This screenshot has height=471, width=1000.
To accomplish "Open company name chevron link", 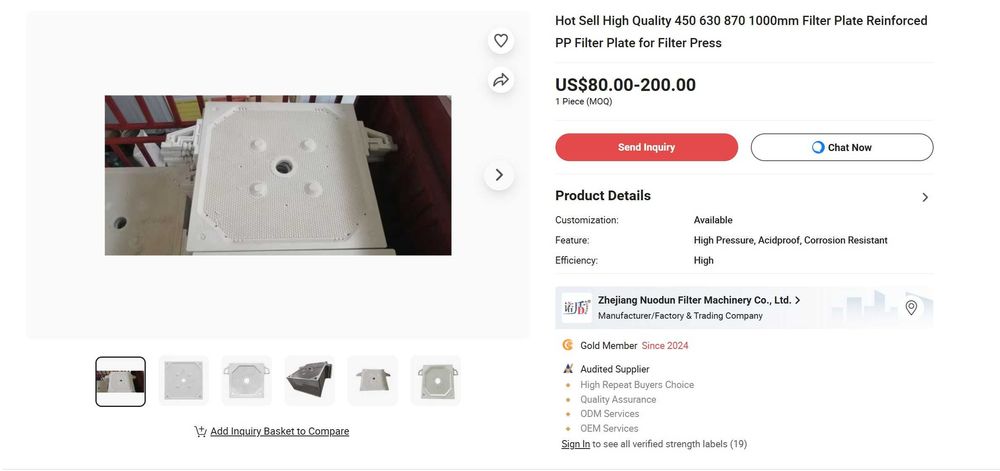I will [797, 300].
